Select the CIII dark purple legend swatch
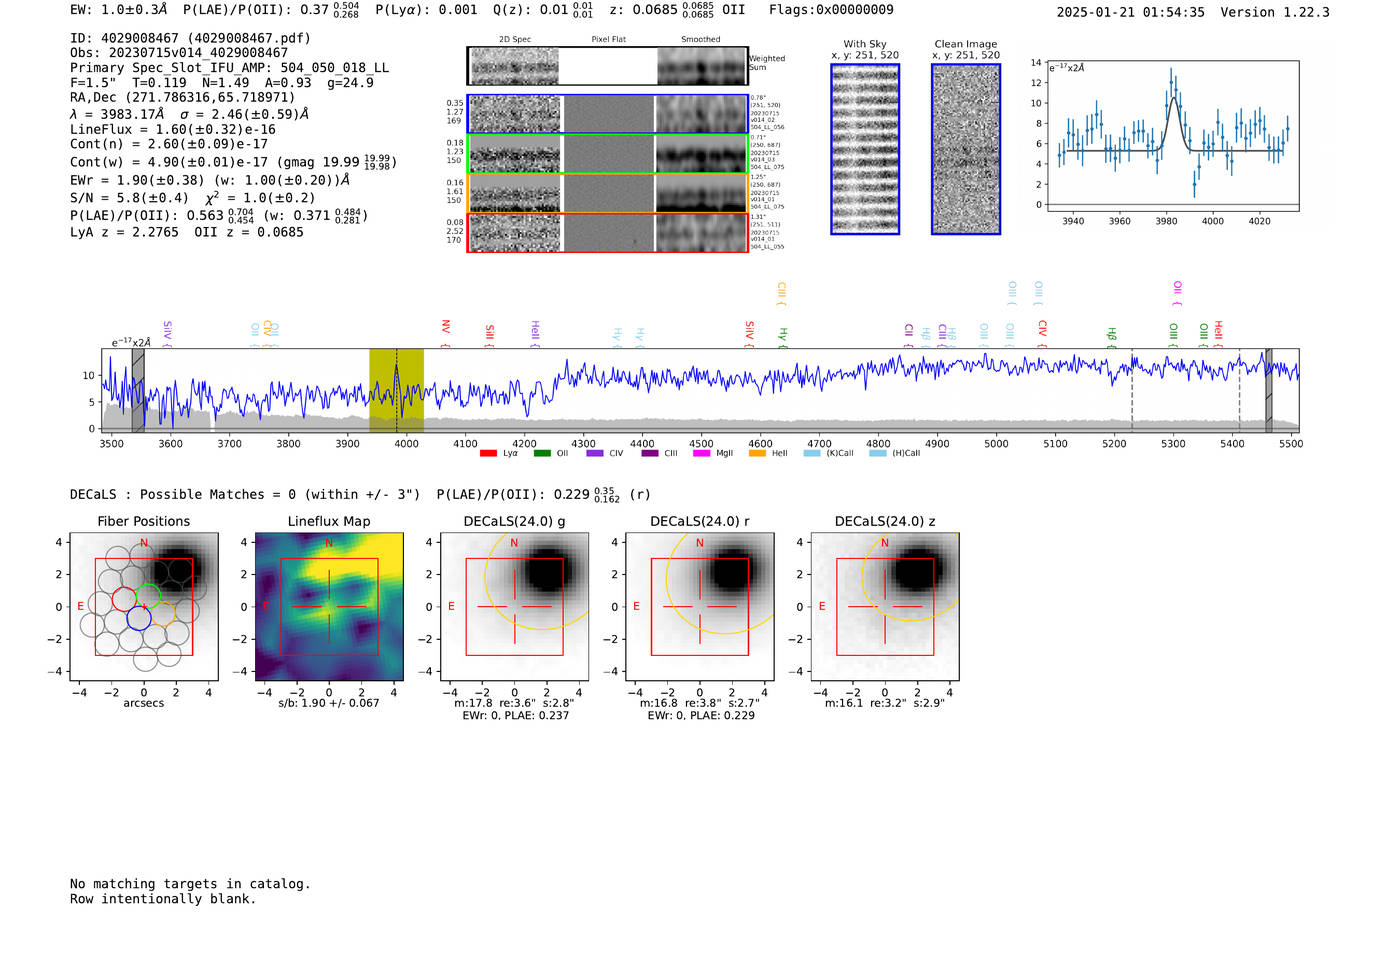The image size is (1400, 953). (650, 453)
